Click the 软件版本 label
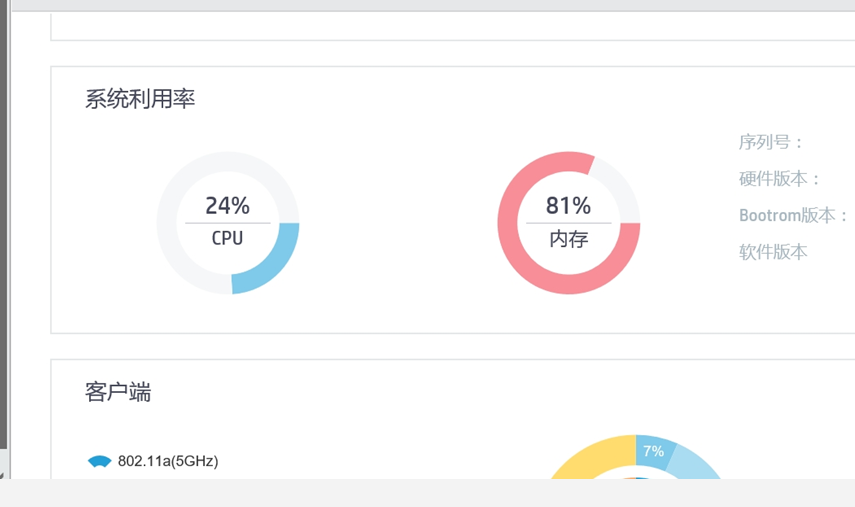 773,252
